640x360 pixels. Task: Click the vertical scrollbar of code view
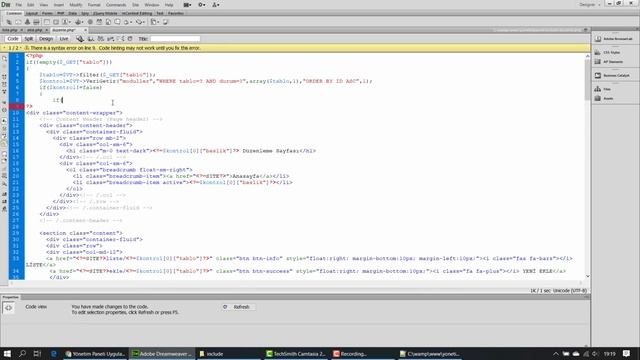[x=587, y=166]
